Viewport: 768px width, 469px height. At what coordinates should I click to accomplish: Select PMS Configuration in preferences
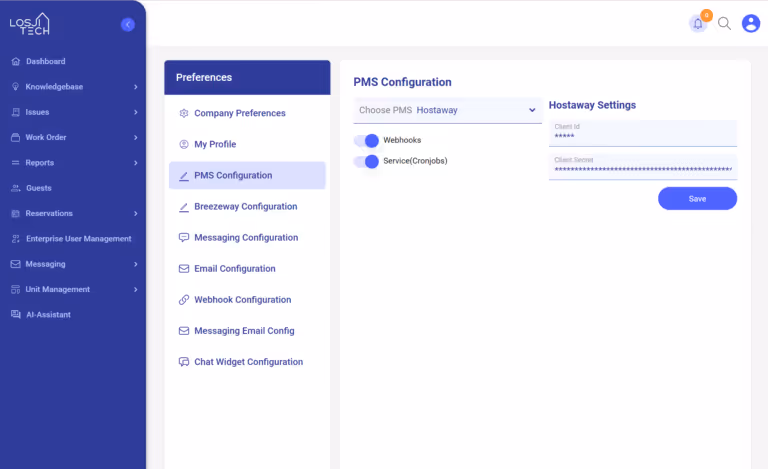point(247,175)
